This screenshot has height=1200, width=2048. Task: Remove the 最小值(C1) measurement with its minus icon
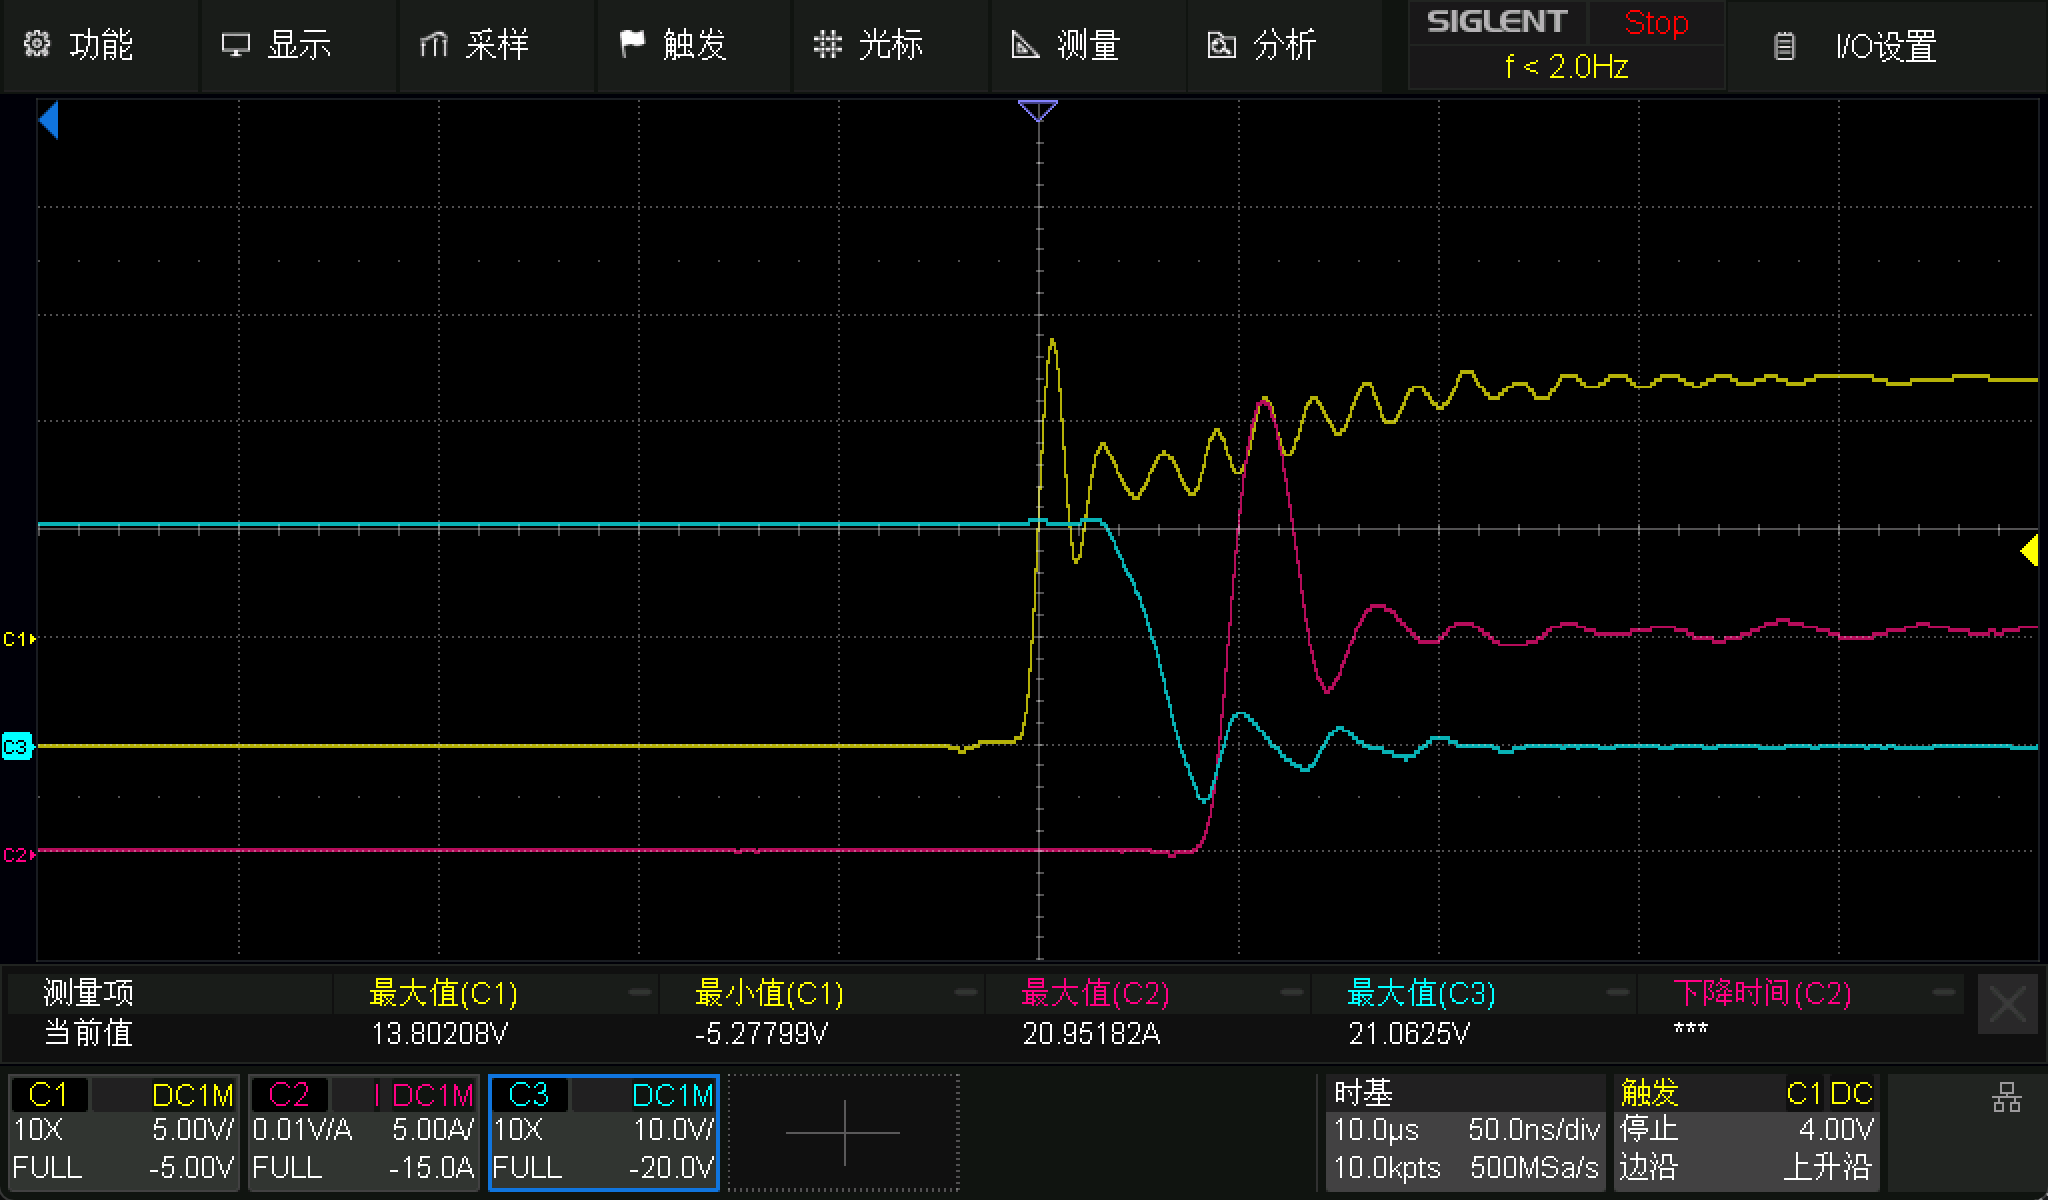[x=966, y=993]
